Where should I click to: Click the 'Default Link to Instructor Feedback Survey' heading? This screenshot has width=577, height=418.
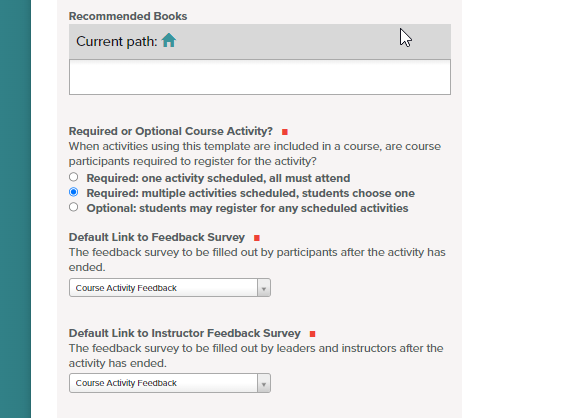coord(185,333)
